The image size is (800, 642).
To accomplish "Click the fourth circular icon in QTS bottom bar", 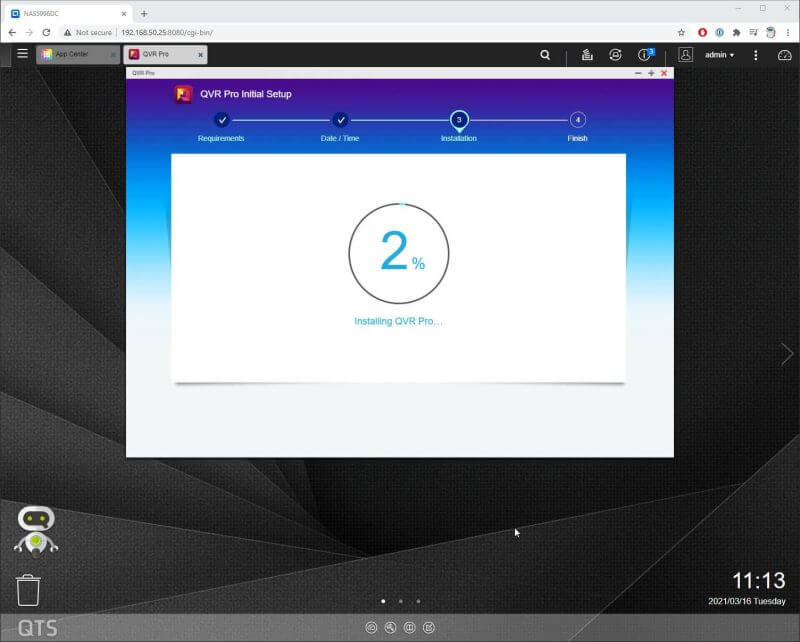I will coord(429,628).
